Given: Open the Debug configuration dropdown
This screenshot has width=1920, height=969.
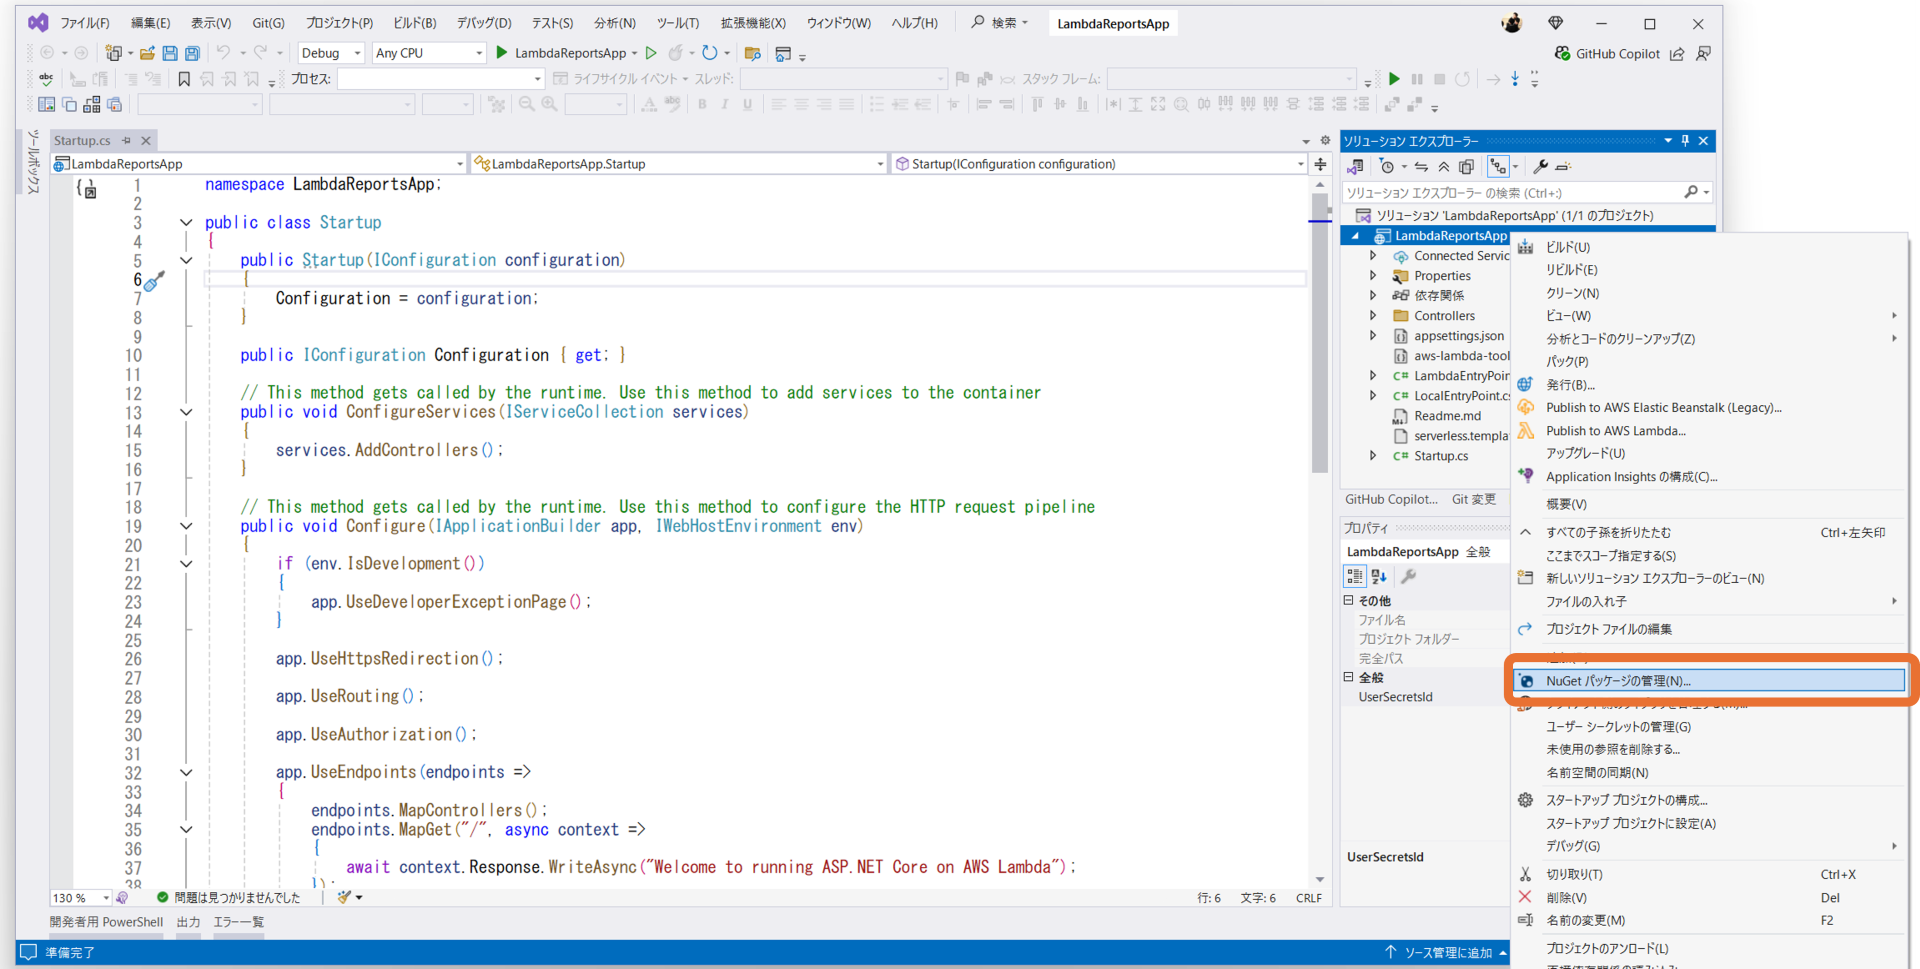Looking at the screenshot, I should click(x=331, y=53).
